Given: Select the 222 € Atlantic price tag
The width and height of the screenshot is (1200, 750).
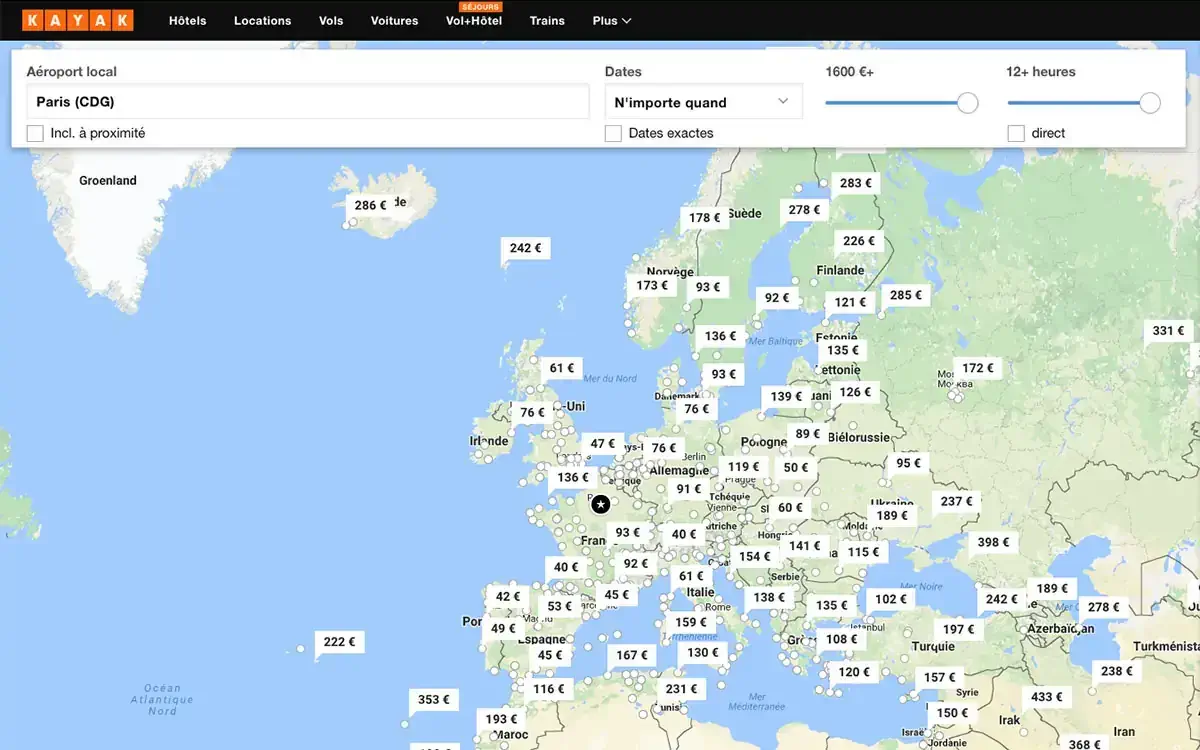Looking at the screenshot, I should pos(340,642).
